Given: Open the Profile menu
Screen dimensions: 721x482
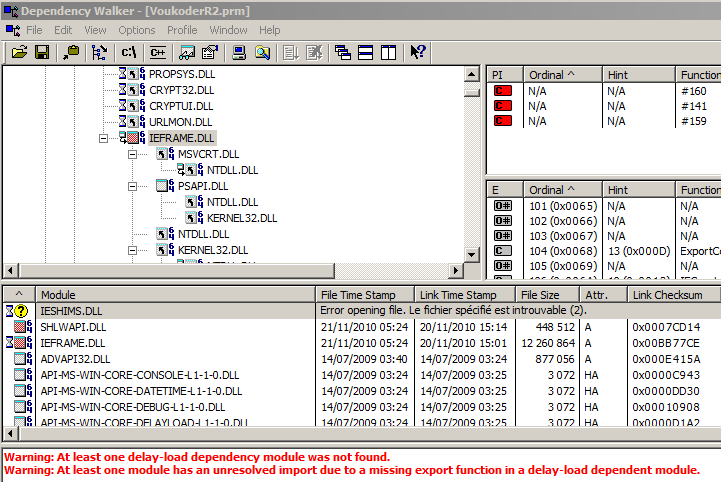Looking at the screenshot, I should 182,30.
